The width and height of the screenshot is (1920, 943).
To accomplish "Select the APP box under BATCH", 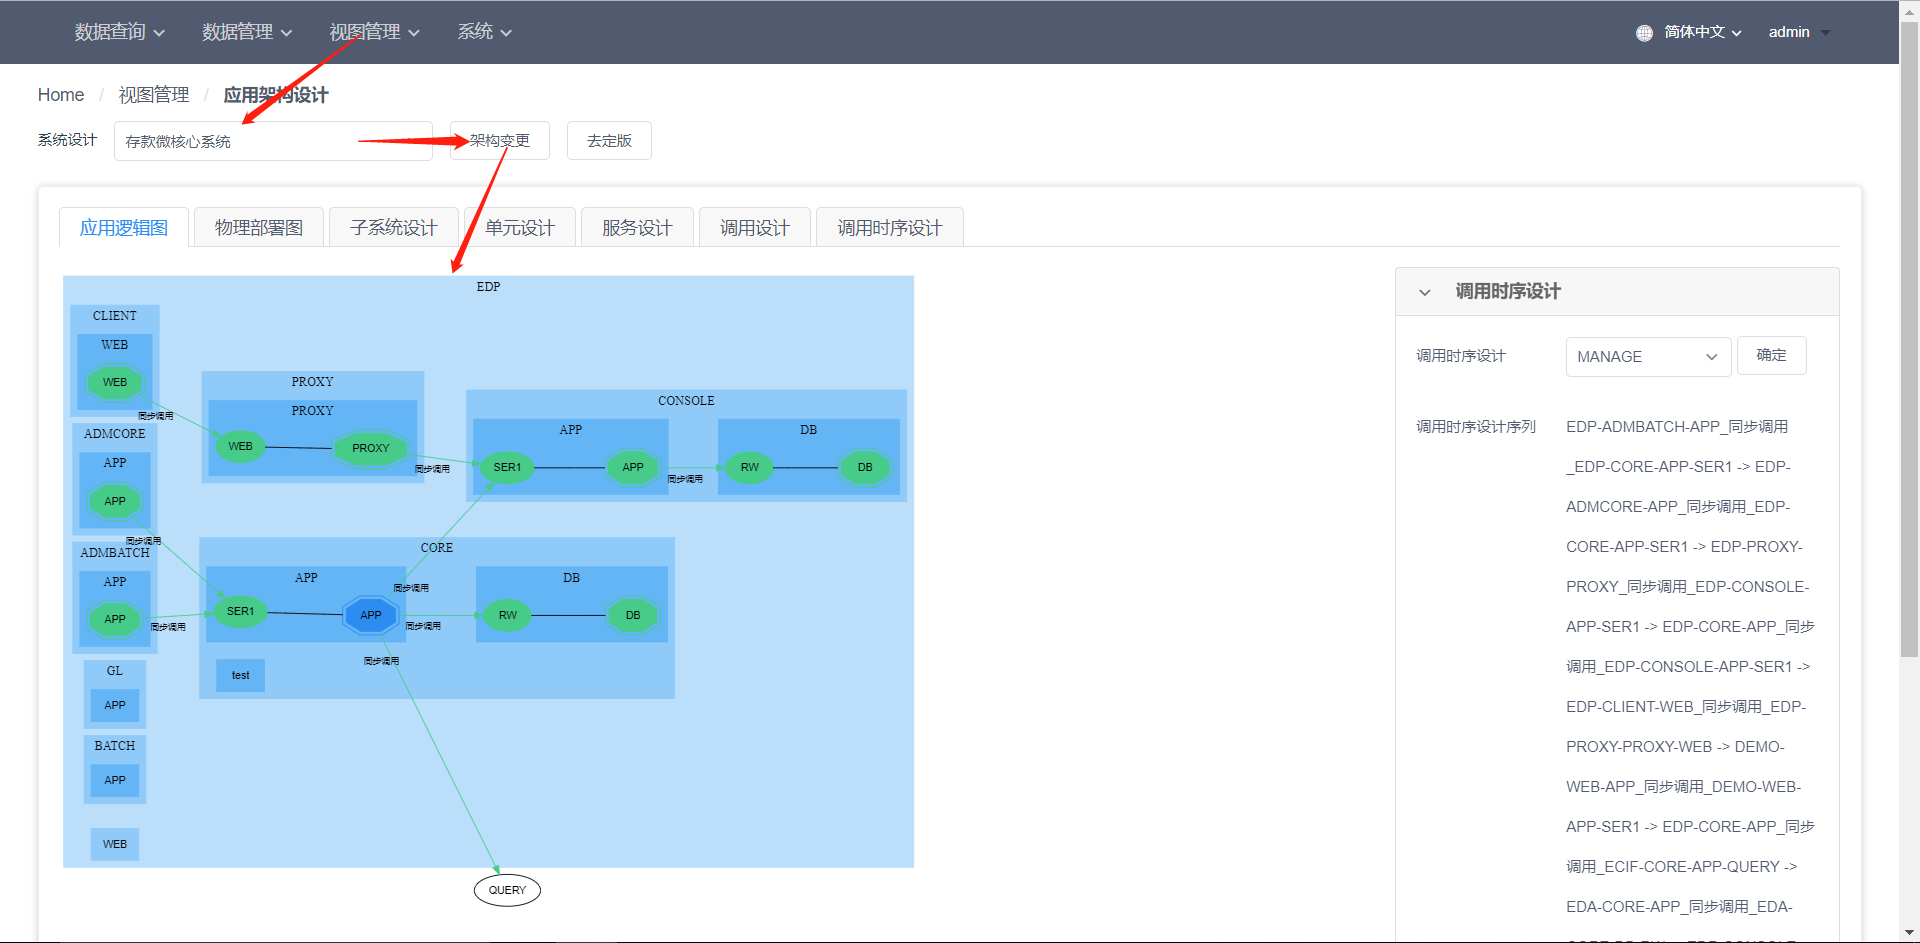I will (115, 780).
